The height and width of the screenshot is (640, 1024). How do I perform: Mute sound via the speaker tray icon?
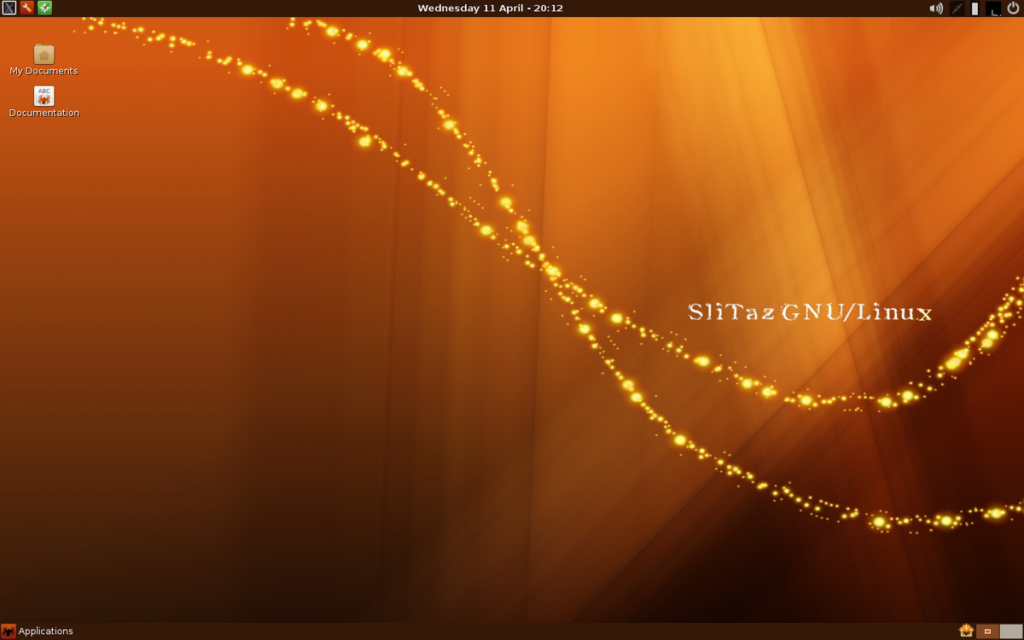point(935,7)
